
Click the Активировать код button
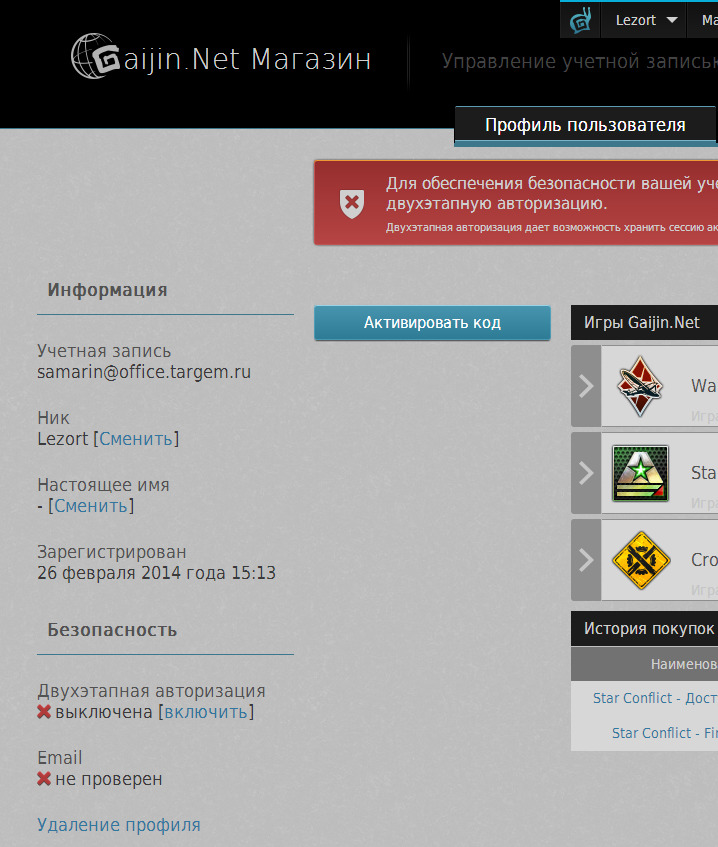pyautogui.click(x=432, y=322)
